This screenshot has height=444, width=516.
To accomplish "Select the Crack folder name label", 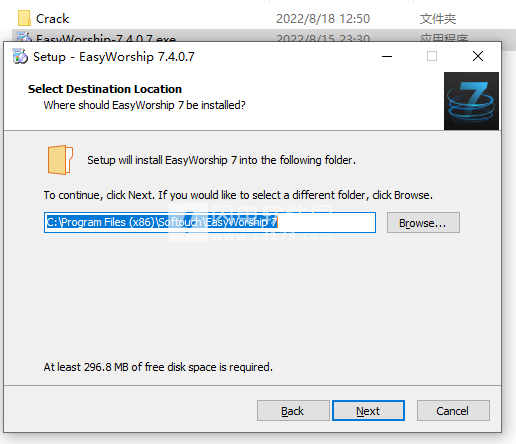I will click(53, 19).
